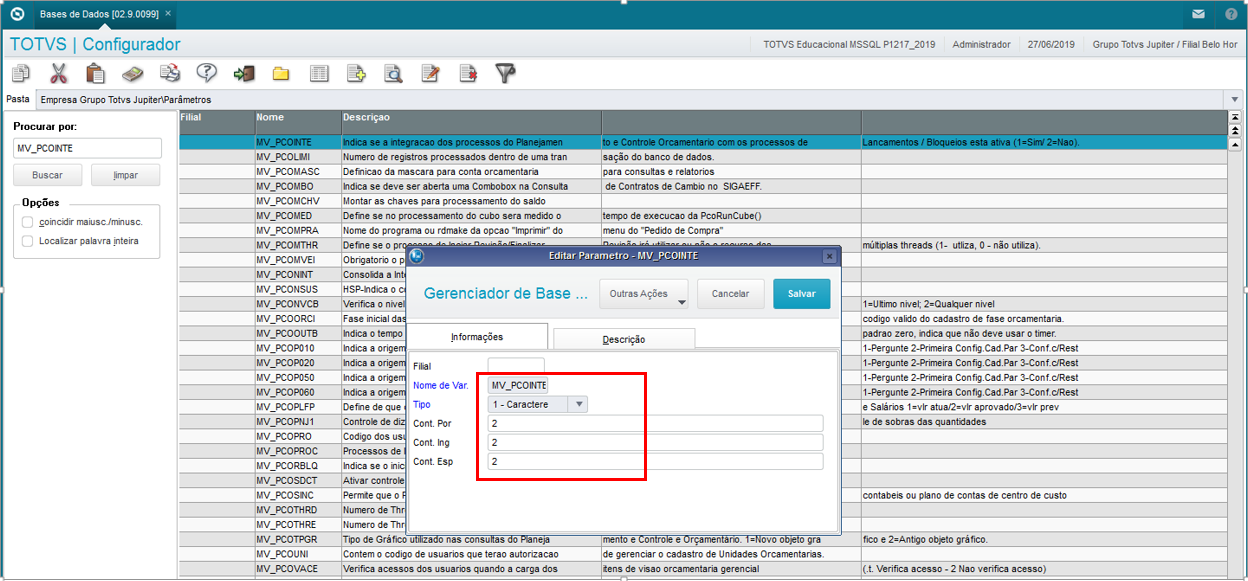Click the View record magnifier icon
The height and width of the screenshot is (581, 1248).
click(x=393, y=73)
